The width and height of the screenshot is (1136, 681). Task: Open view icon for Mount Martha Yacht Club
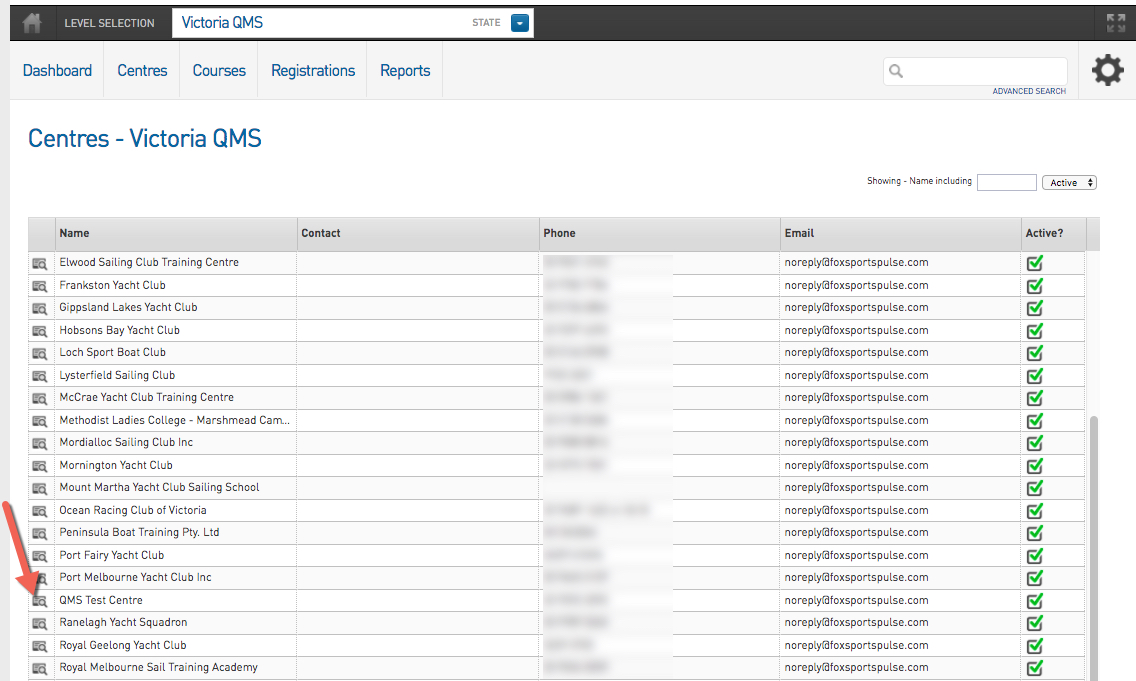pyautogui.click(x=40, y=488)
